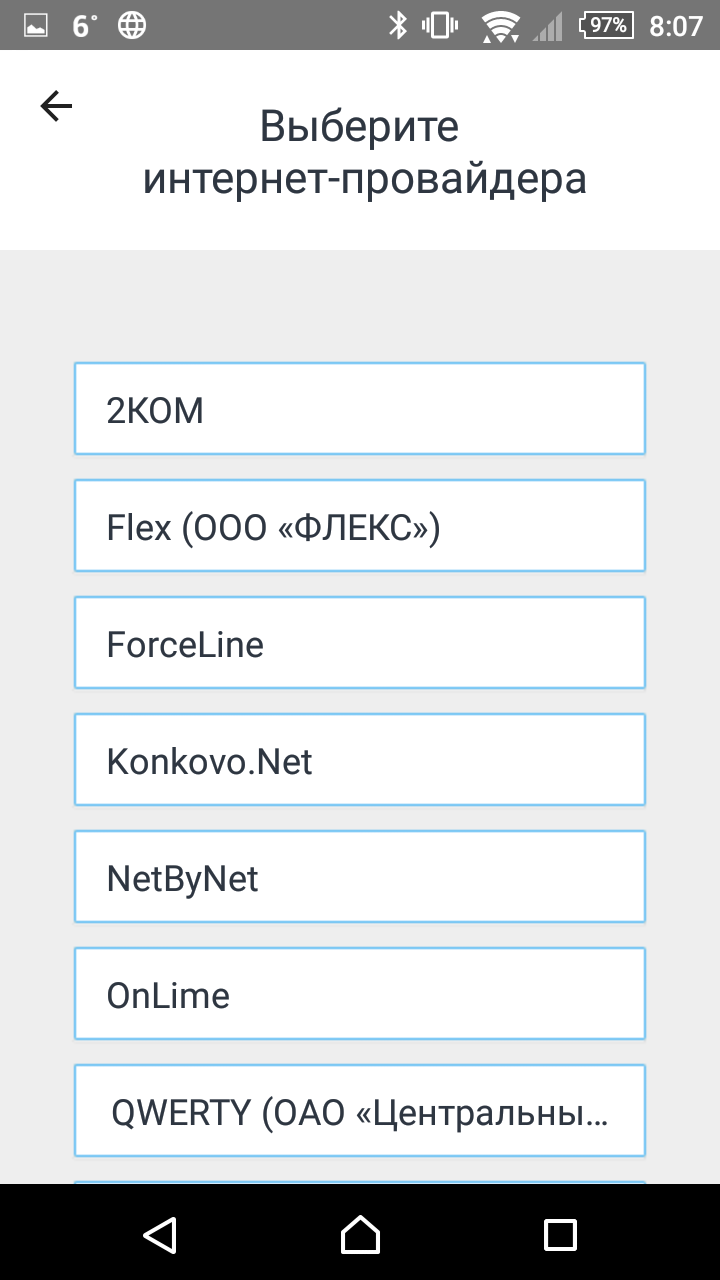Choose Flex (ООО «ФЛЕКС») provider

360,526
